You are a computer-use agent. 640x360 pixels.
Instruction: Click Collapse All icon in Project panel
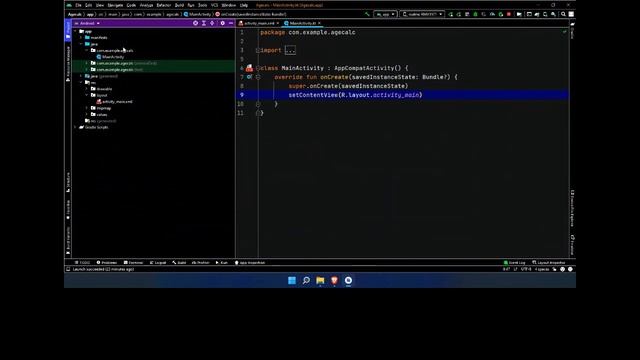pyautogui.click(x=212, y=23)
